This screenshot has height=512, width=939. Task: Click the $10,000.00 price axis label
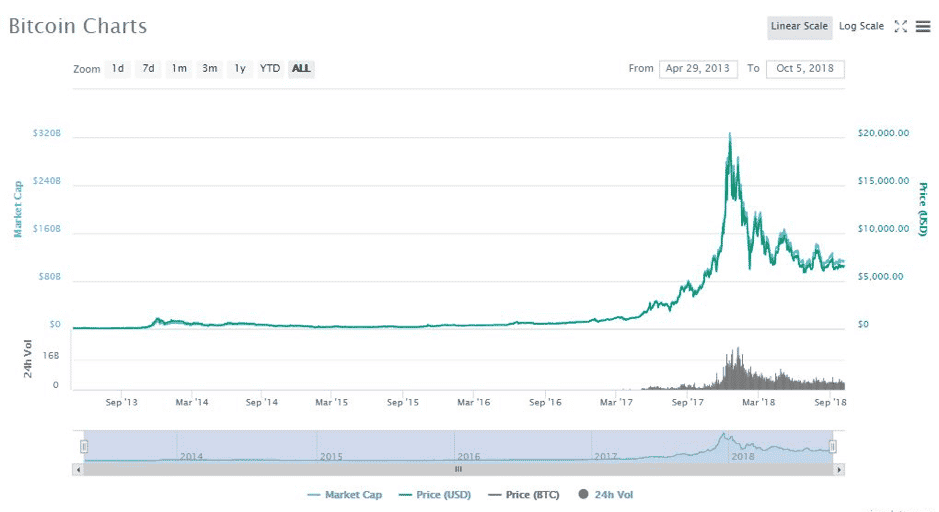pos(883,229)
